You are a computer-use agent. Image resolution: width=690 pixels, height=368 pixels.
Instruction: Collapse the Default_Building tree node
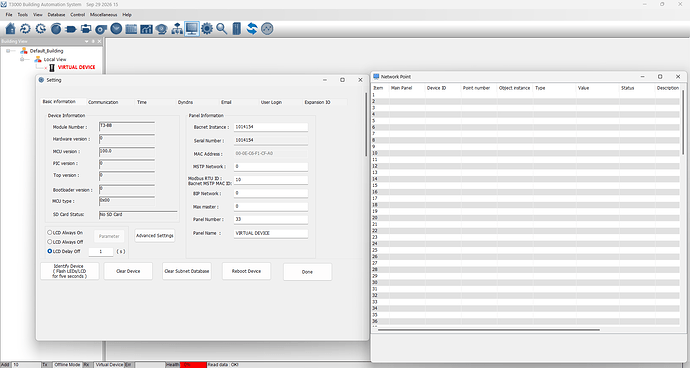click(x=8, y=51)
